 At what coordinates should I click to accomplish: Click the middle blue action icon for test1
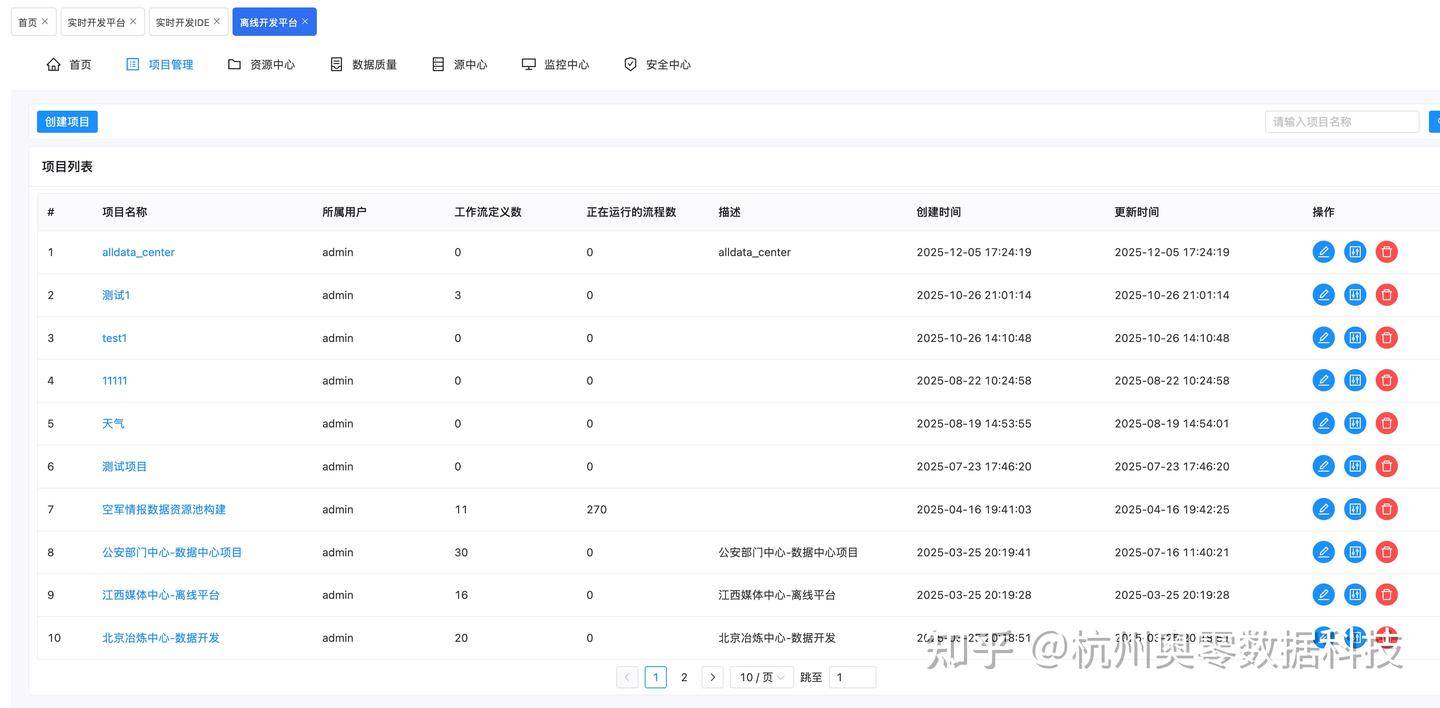1355,338
